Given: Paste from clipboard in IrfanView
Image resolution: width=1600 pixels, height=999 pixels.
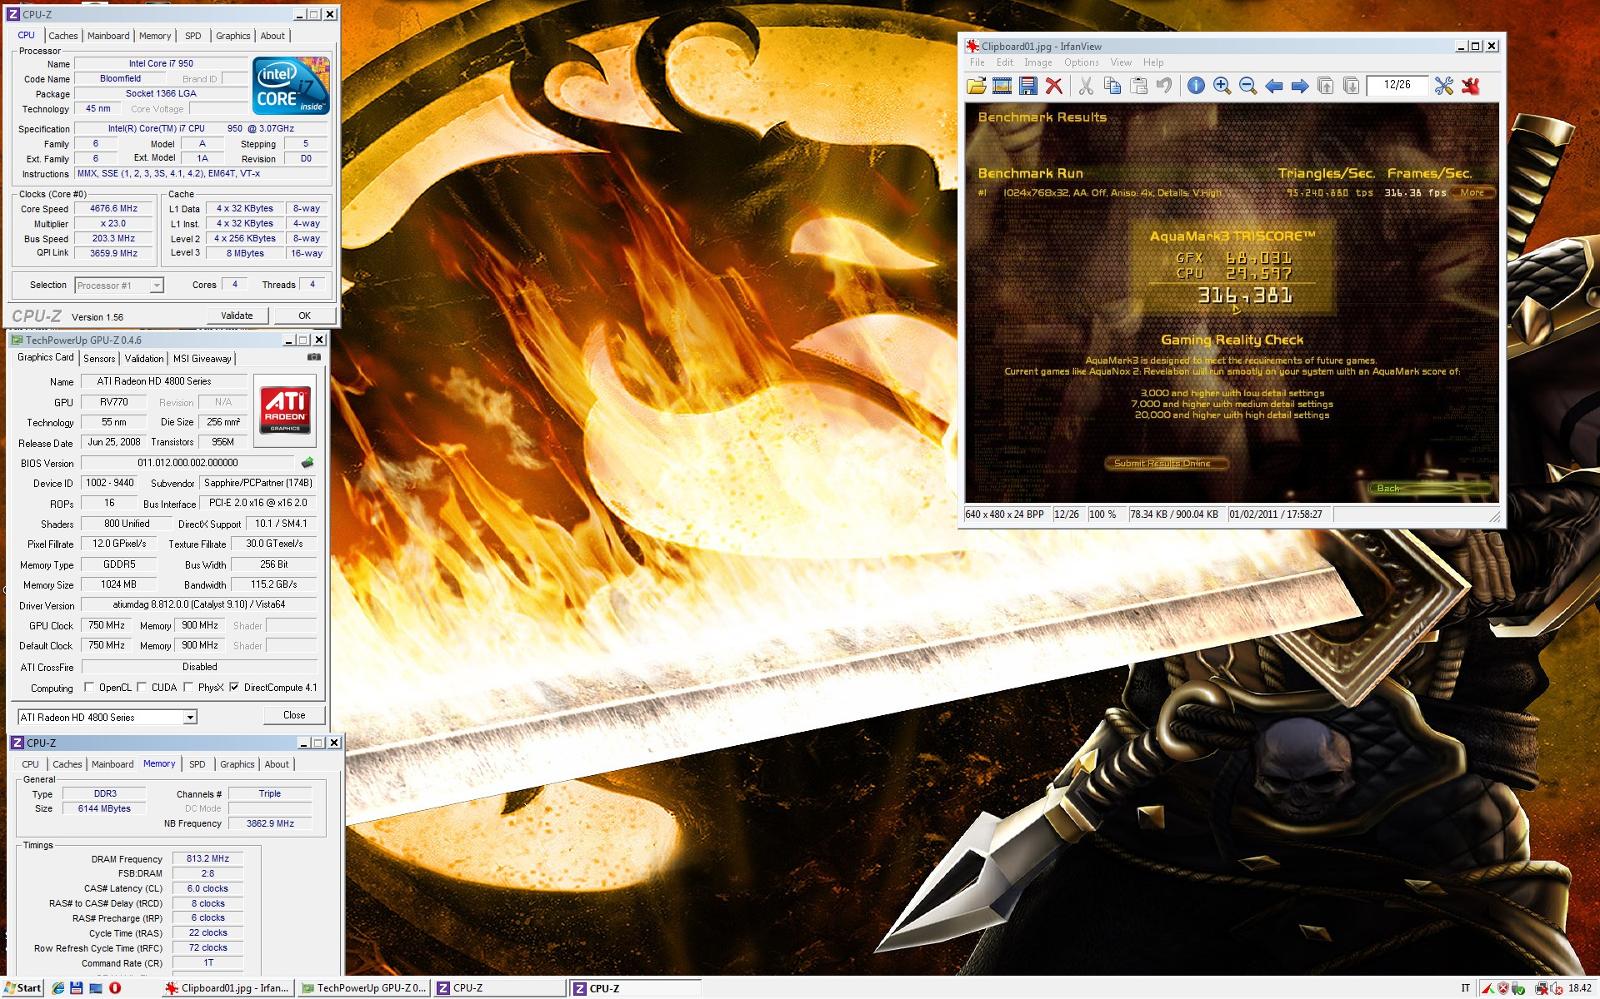Looking at the screenshot, I should pyautogui.click(x=1138, y=86).
